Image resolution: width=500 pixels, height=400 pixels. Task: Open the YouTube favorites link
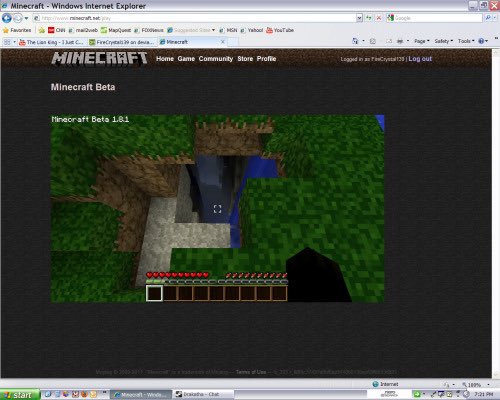(x=280, y=30)
